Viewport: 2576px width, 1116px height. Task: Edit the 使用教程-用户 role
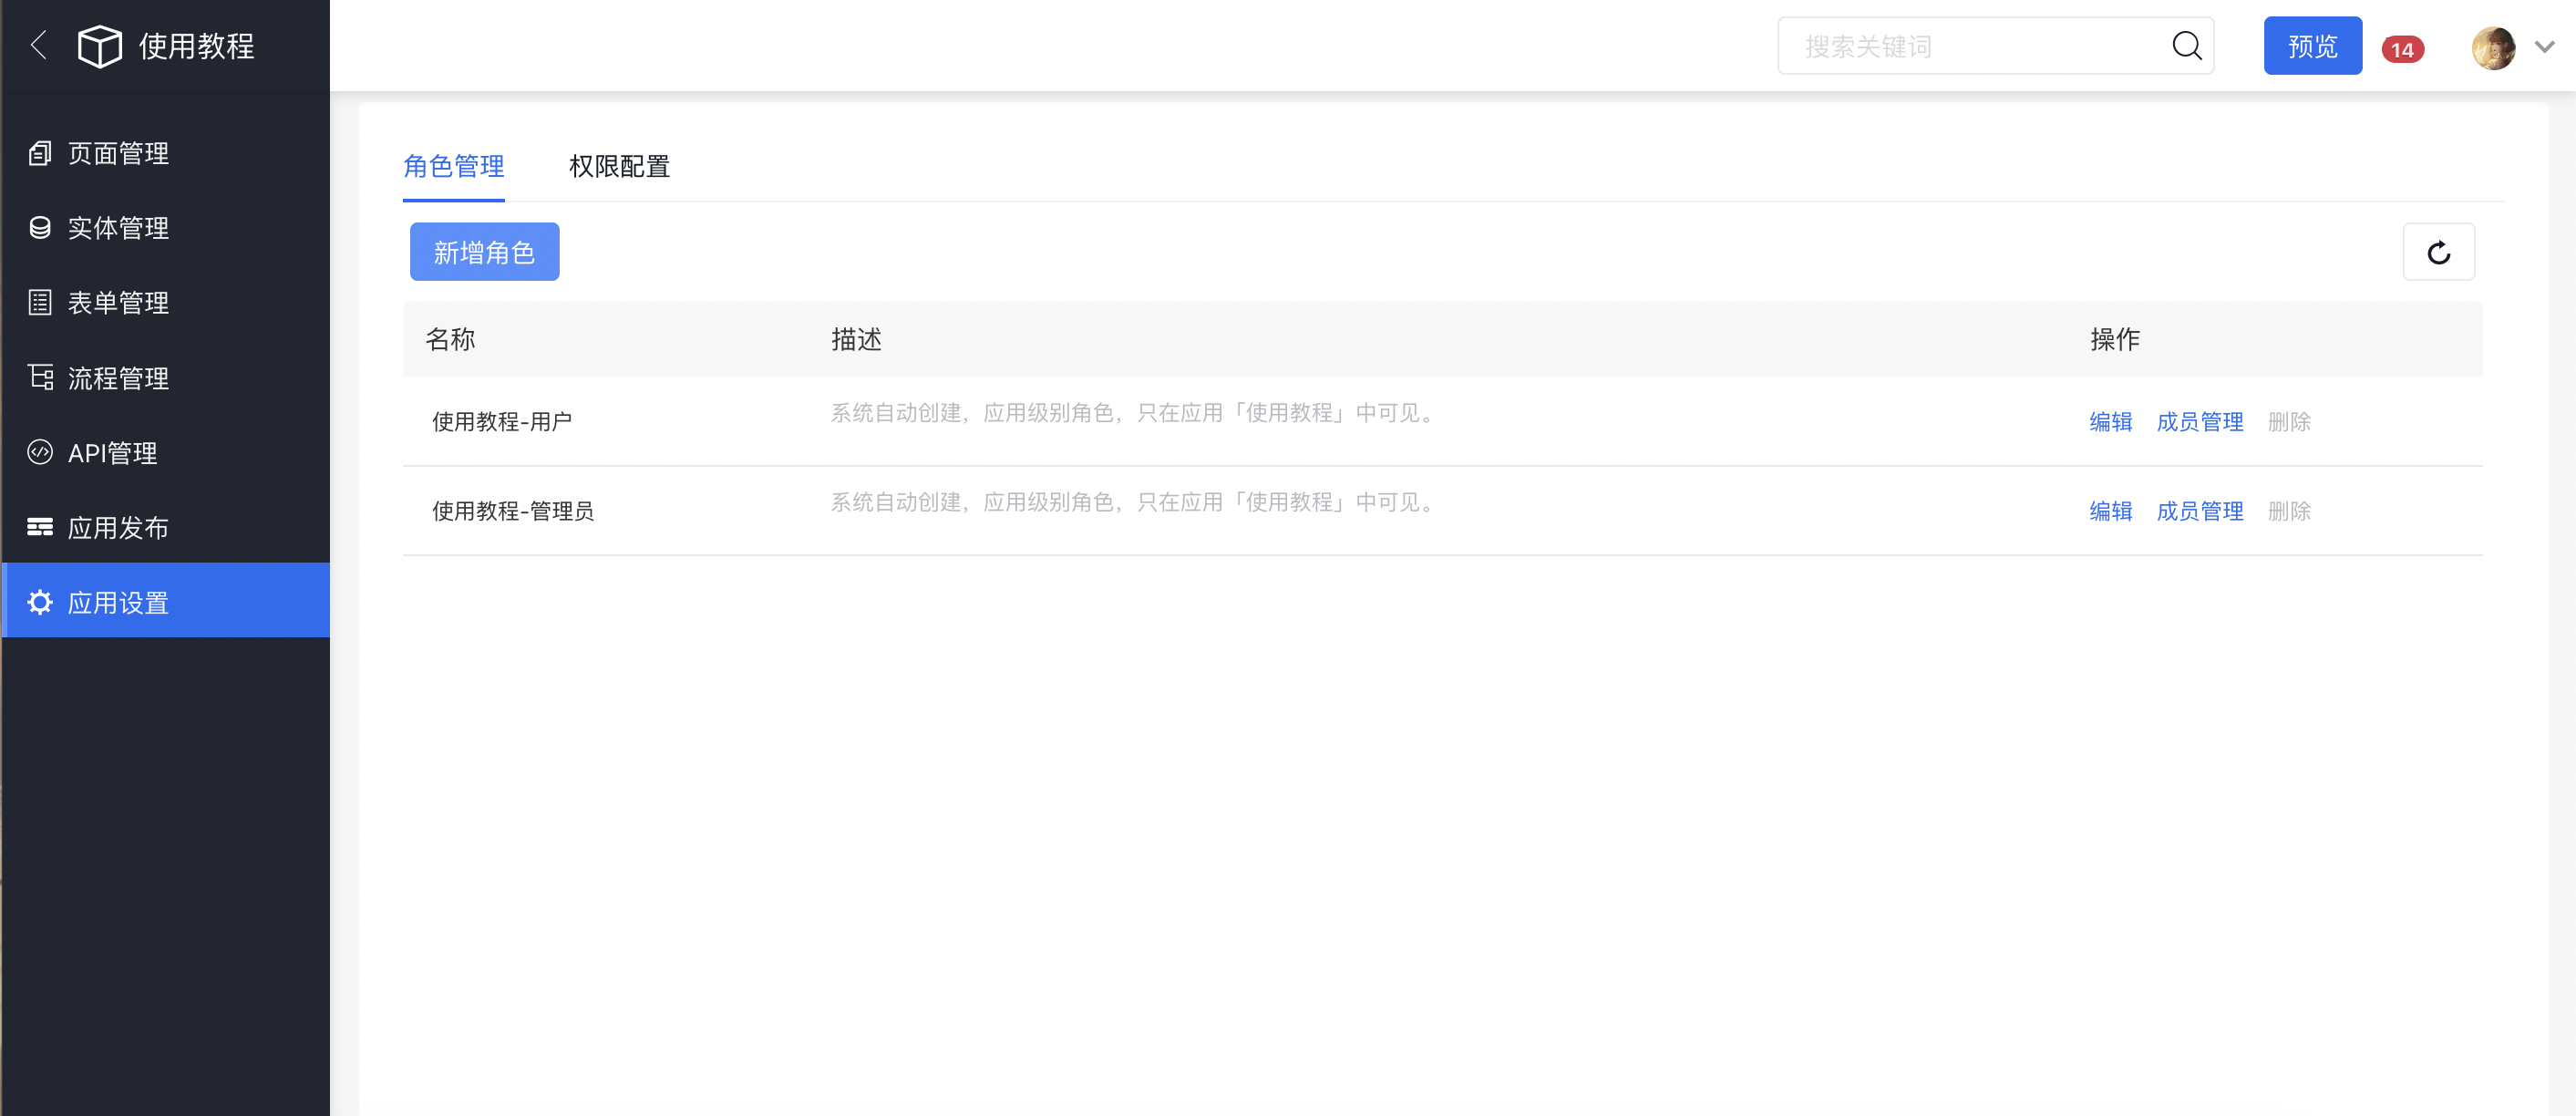[2110, 422]
